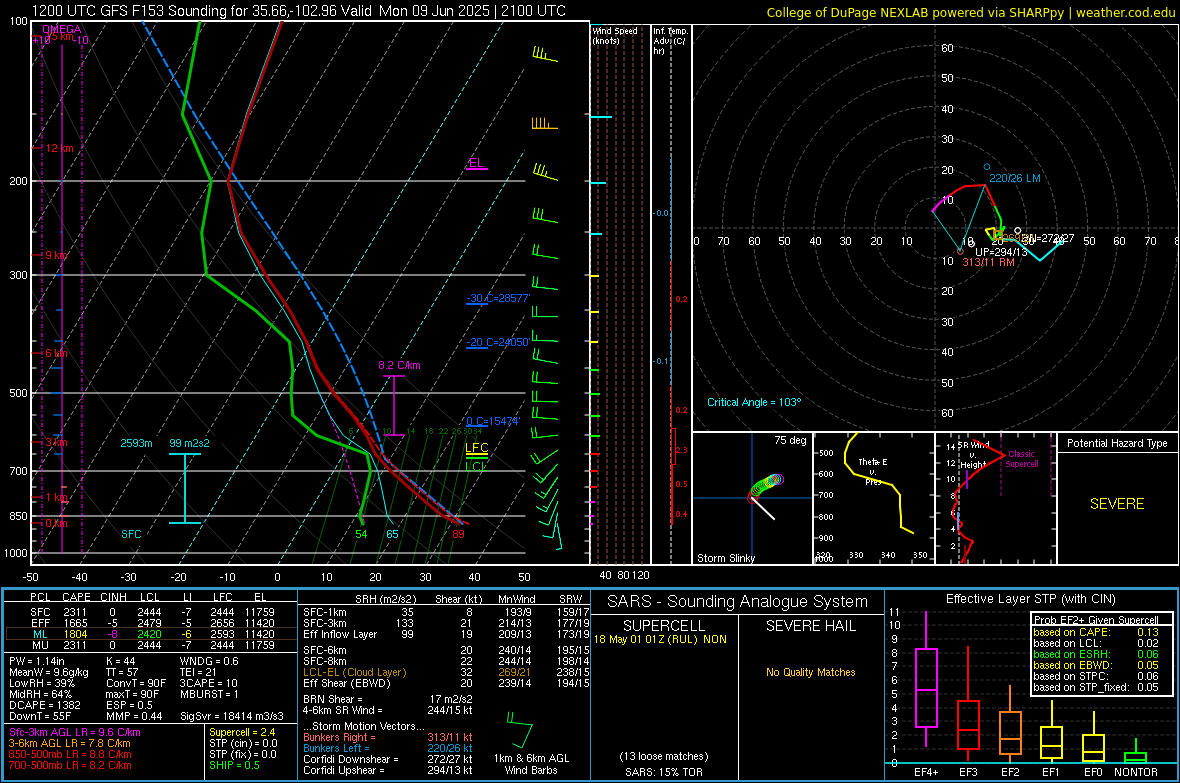Click the 1km and 6km wind barbs graphic
This screenshot has width=1180, height=783.
pyautogui.click(x=520, y=729)
